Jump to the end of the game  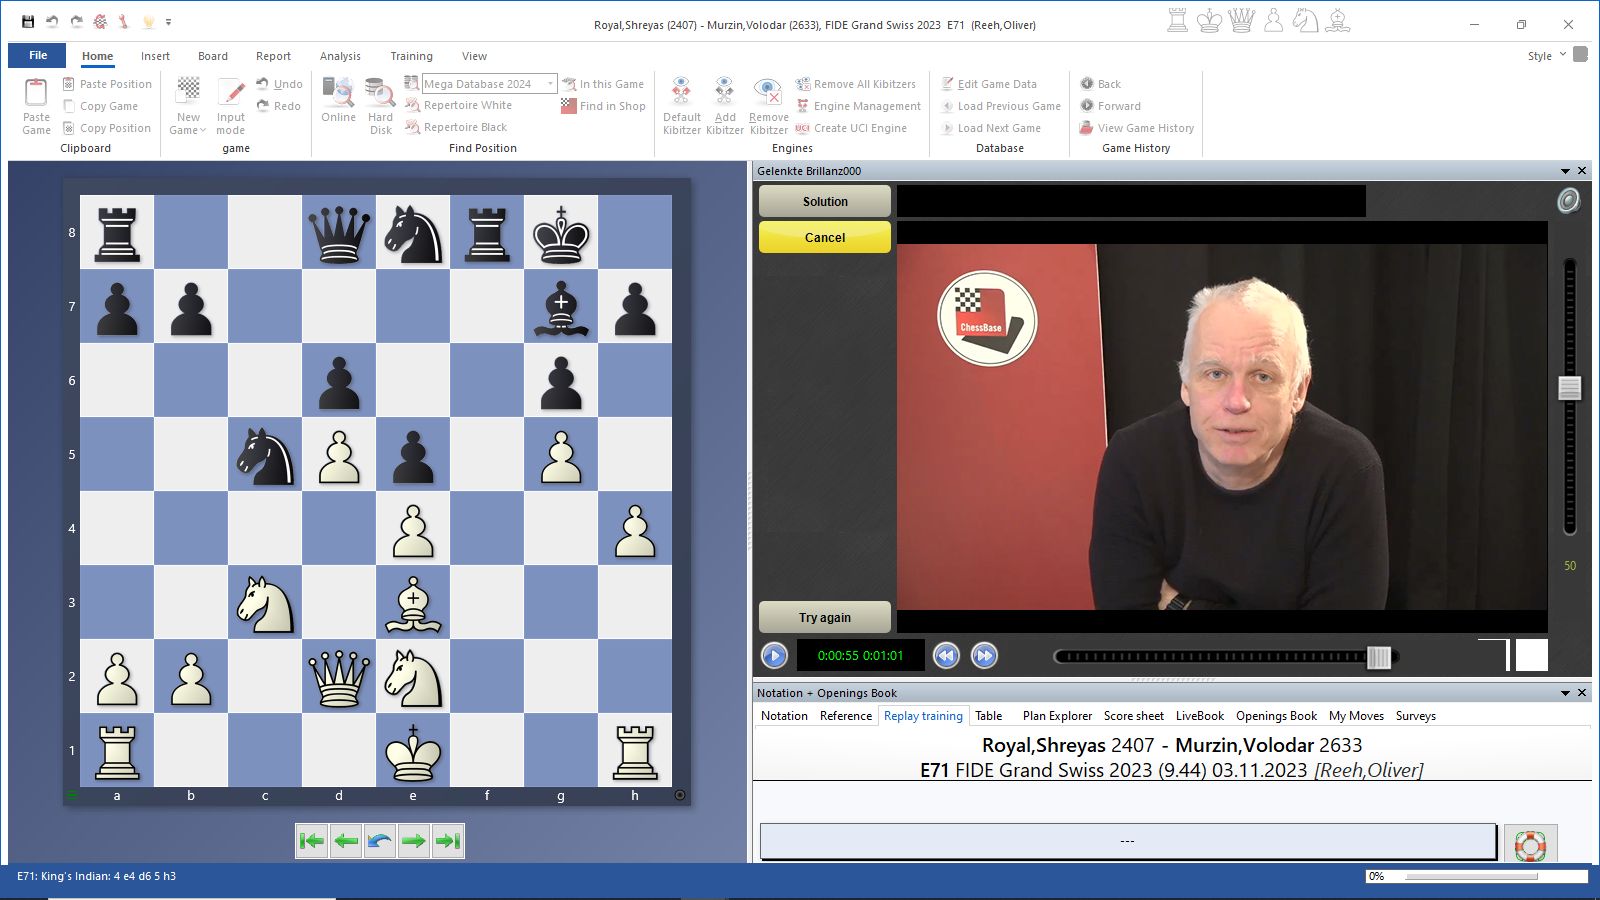pyautogui.click(x=448, y=841)
